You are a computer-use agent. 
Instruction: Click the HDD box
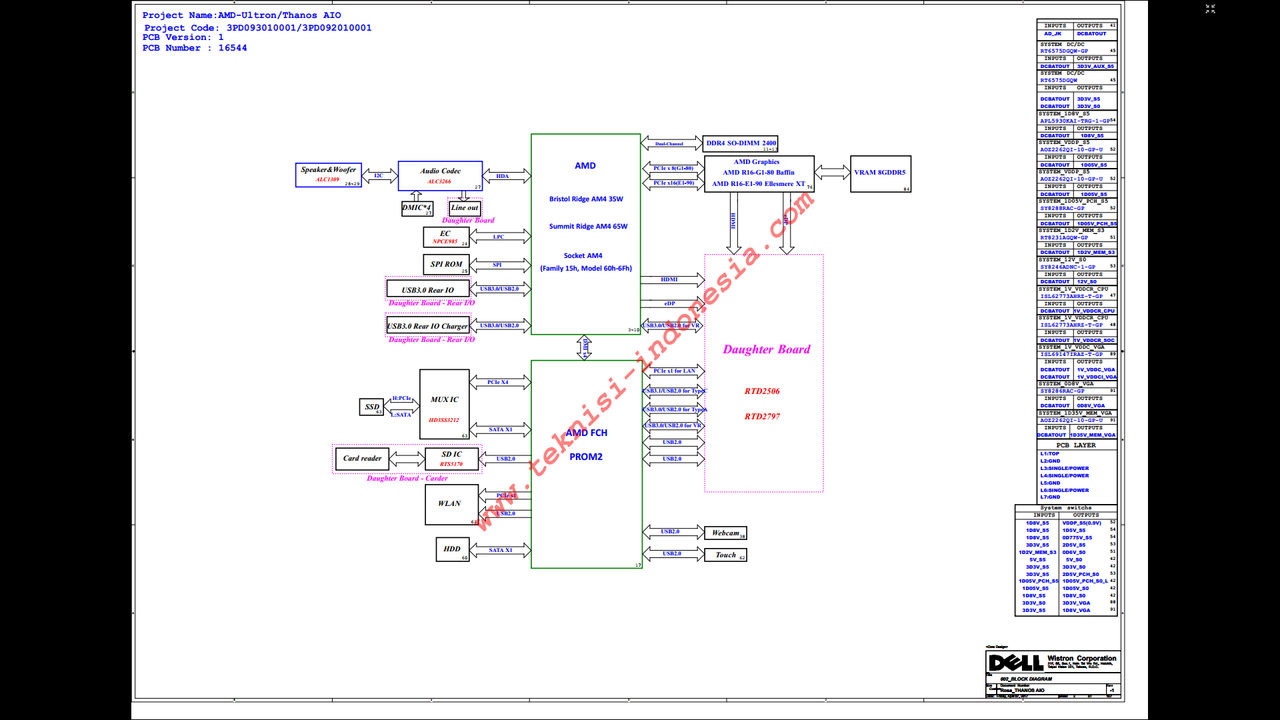(452, 550)
